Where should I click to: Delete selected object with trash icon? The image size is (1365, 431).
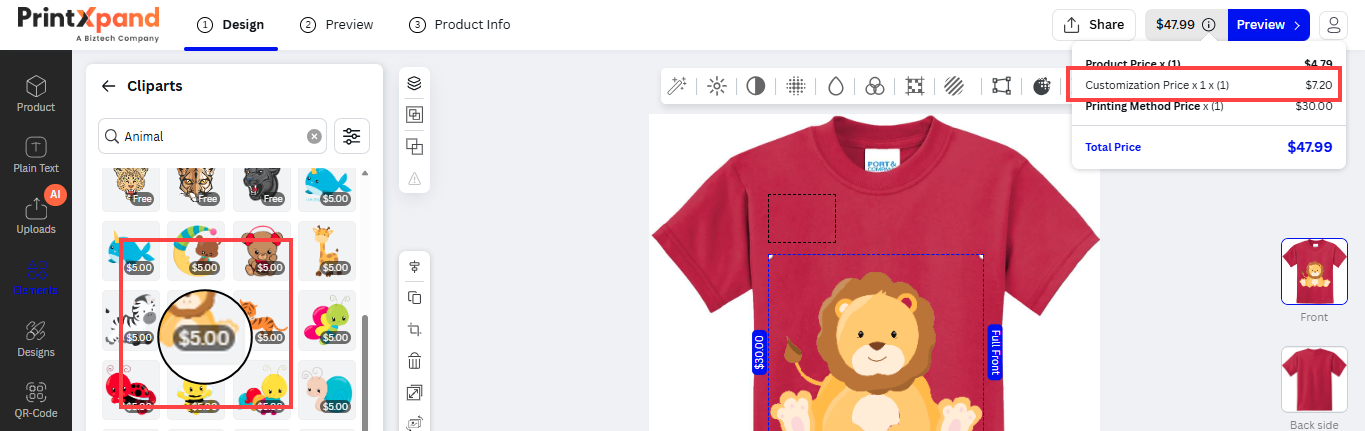414,361
